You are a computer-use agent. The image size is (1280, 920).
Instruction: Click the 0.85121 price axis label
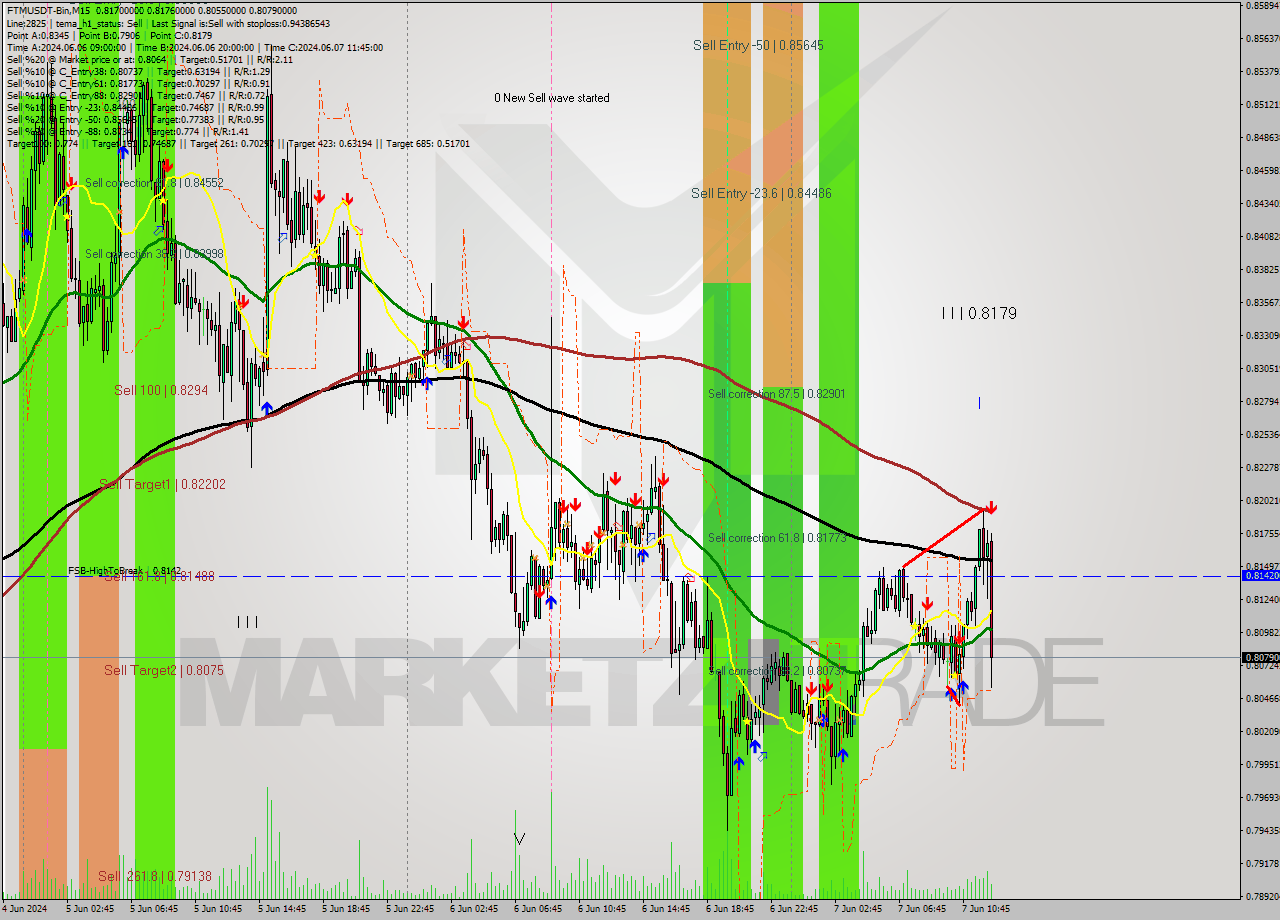[1262, 104]
